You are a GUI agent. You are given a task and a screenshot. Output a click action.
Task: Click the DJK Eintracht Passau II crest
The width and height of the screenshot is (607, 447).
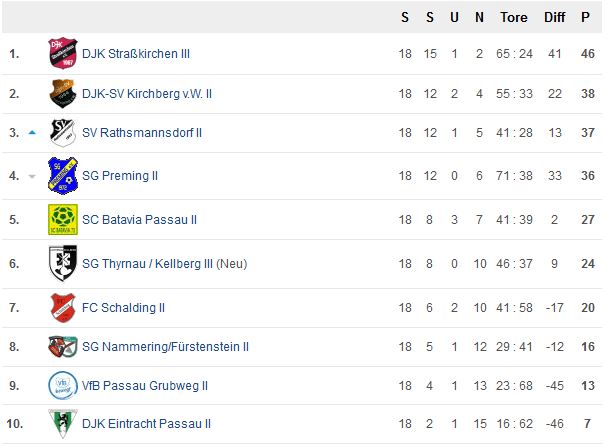(63, 423)
